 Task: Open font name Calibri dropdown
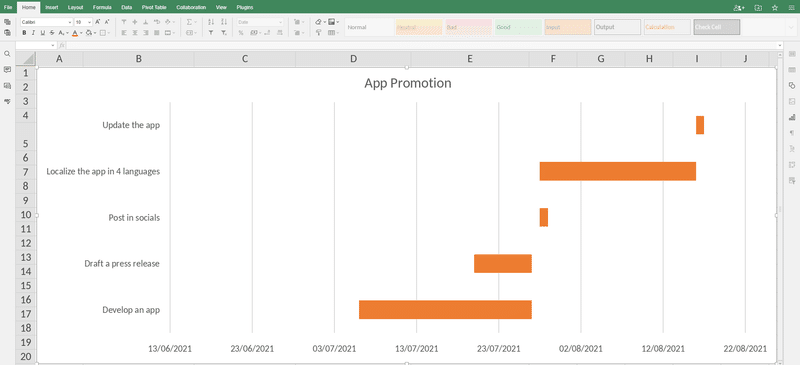(70, 22)
